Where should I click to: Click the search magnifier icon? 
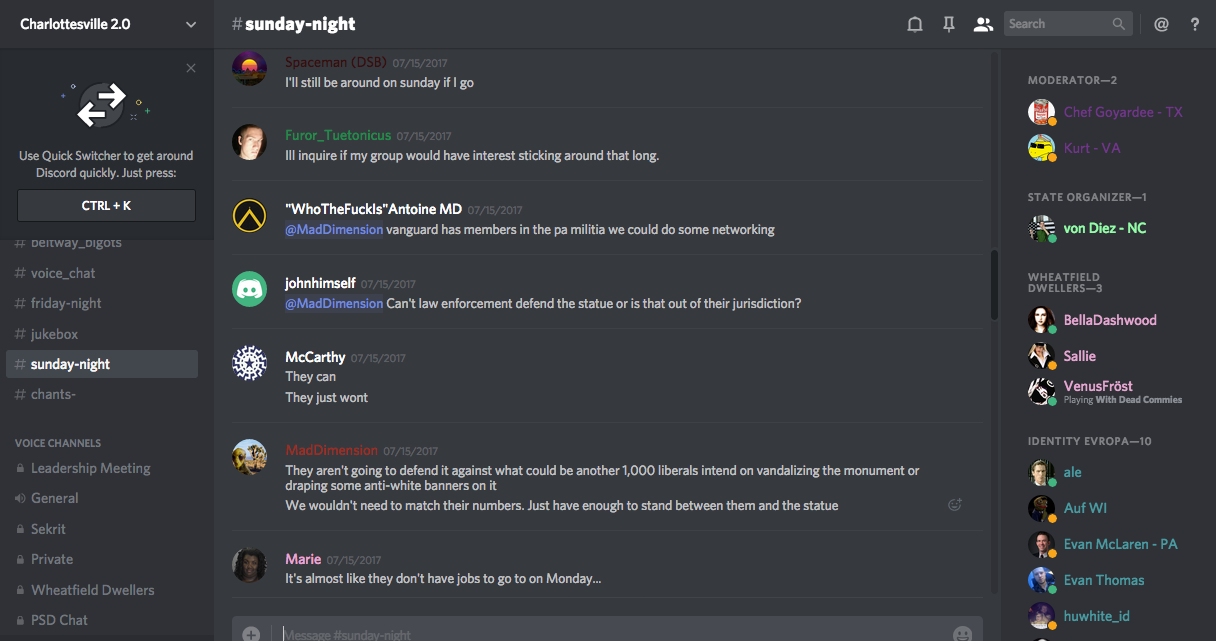(1119, 24)
